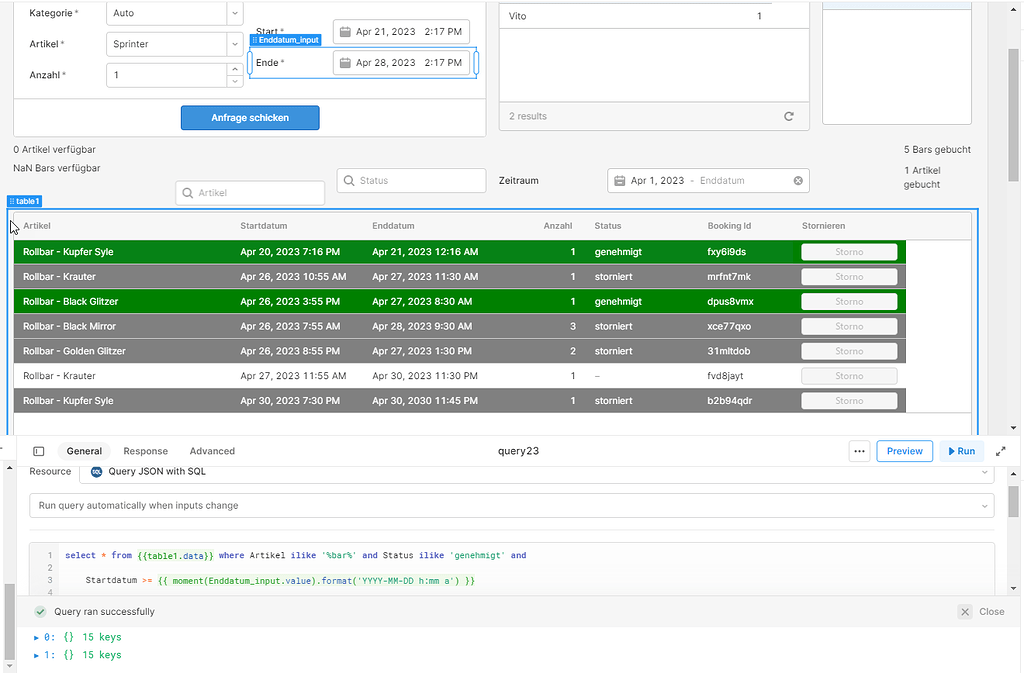Dismiss the Query ran successfully banner
Viewport: 1024px width, 673px height.
click(x=964, y=611)
